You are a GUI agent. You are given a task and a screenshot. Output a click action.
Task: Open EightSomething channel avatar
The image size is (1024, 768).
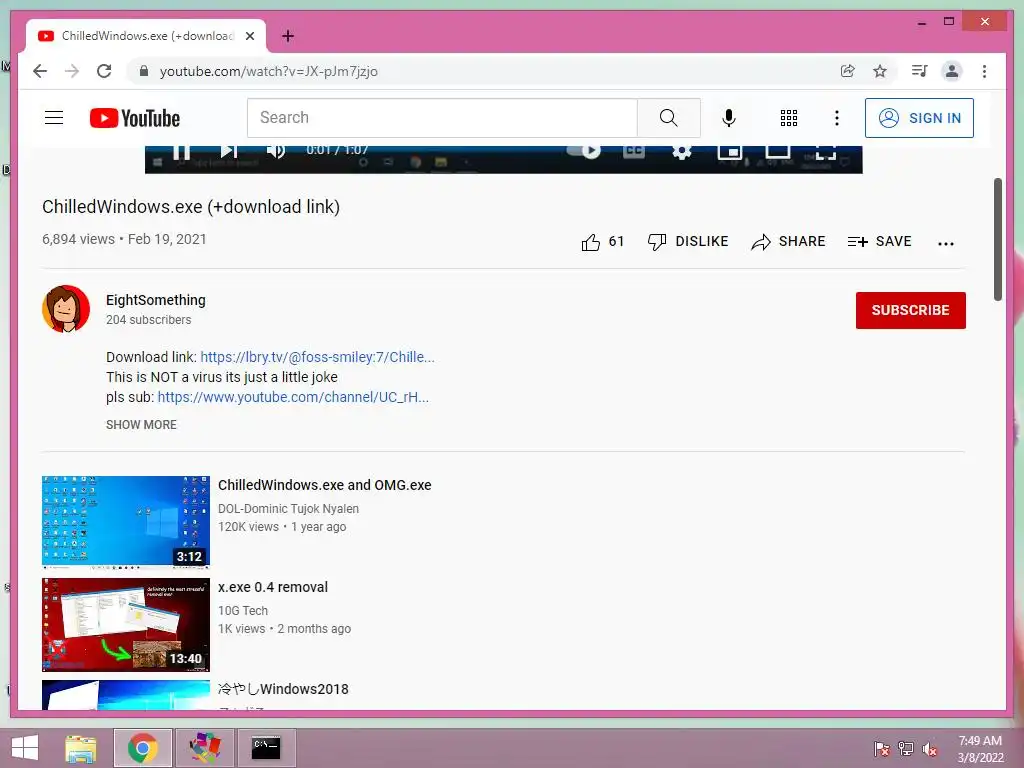pyautogui.click(x=66, y=308)
